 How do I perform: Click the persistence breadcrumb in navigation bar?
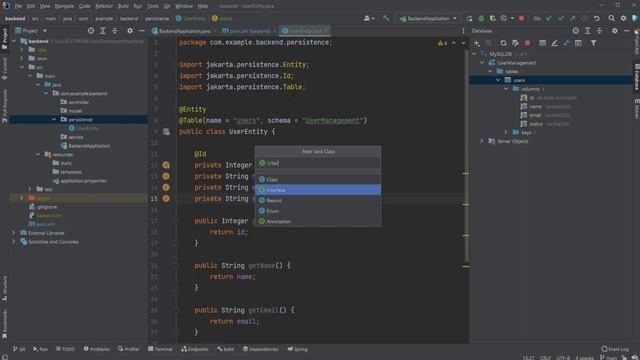[157, 18]
